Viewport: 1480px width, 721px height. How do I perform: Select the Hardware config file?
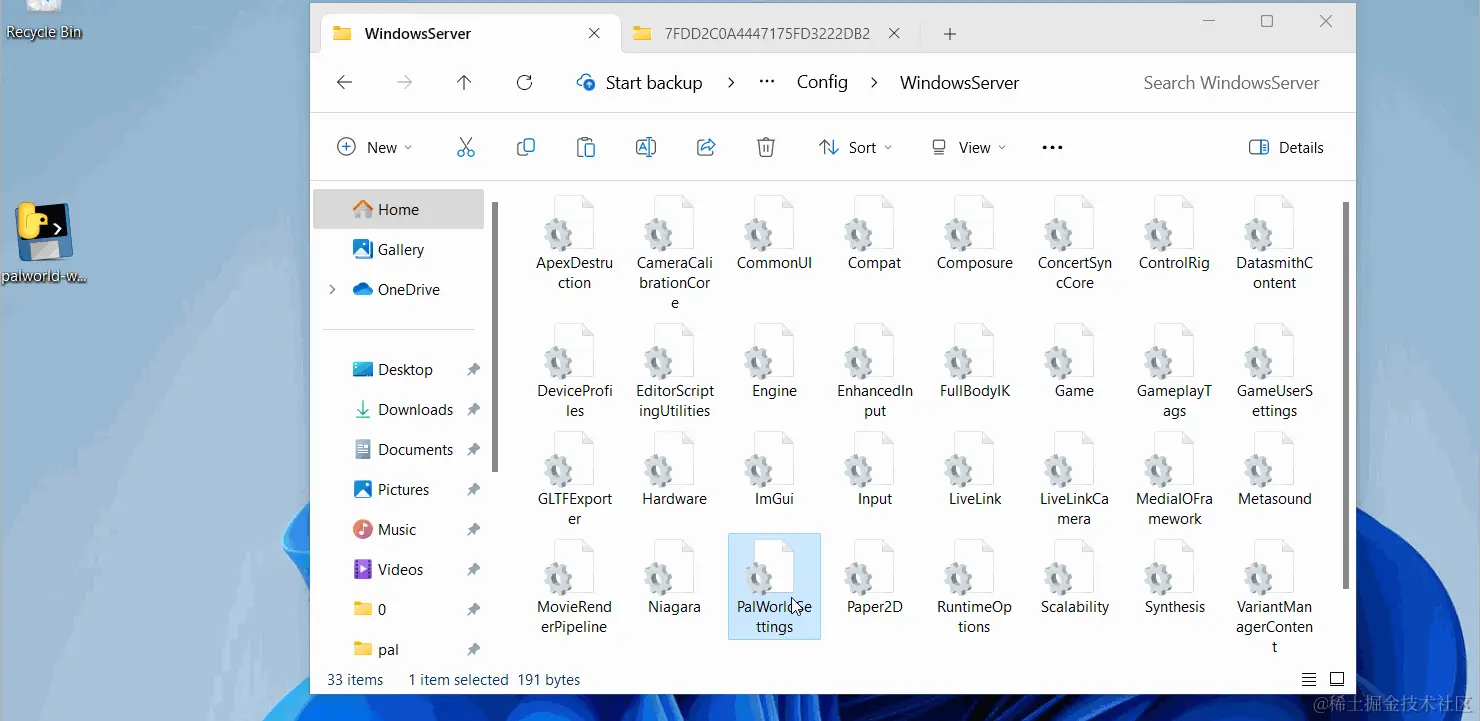675,470
